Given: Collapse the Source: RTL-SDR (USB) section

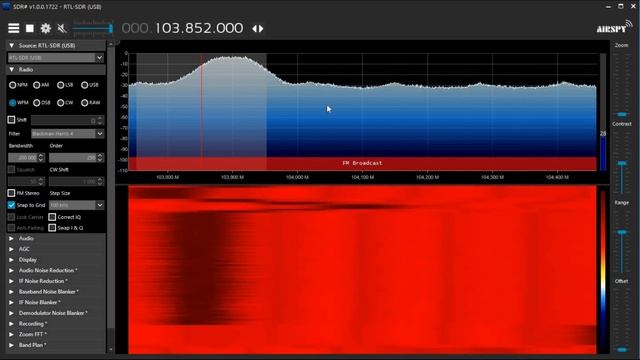Looking at the screenshot, I should click(11, 45).
